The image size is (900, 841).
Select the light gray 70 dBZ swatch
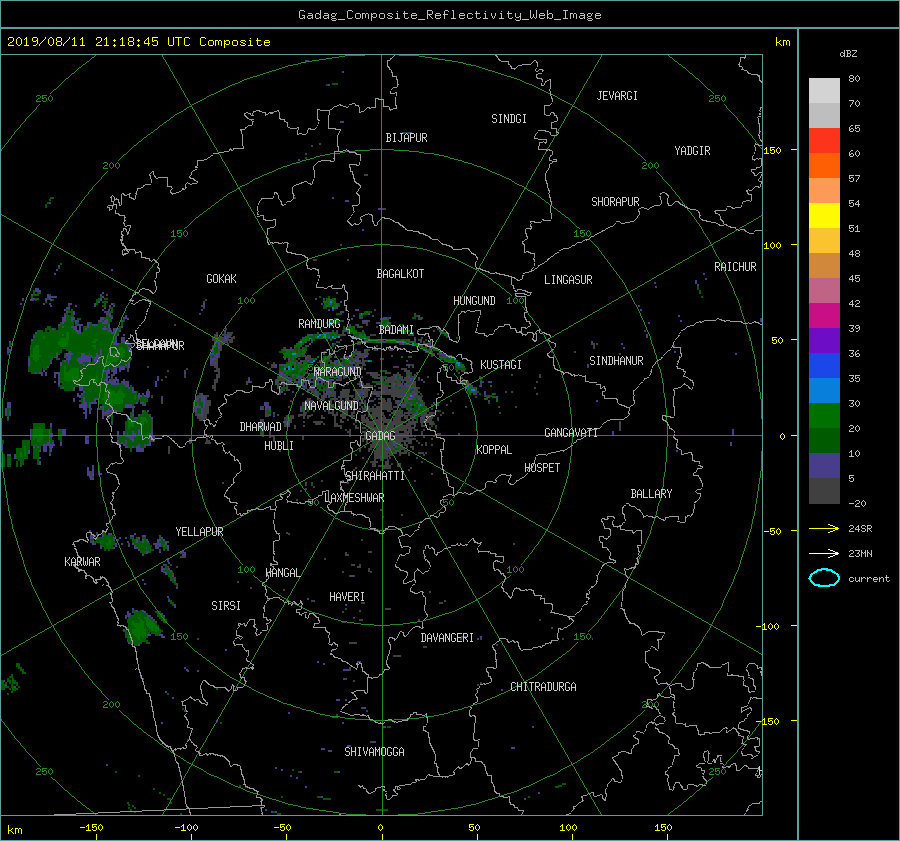point(824,91)
